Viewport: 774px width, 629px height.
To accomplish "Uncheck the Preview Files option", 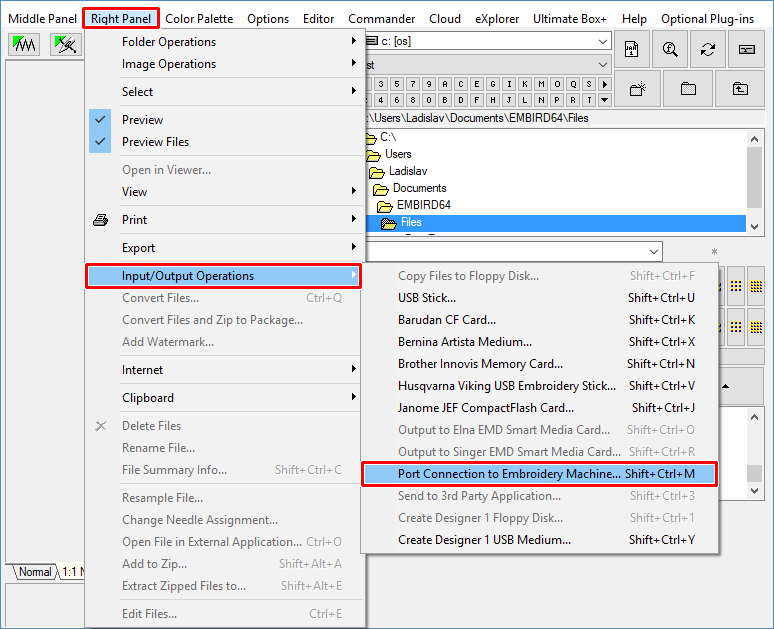I will click(155, 142).
